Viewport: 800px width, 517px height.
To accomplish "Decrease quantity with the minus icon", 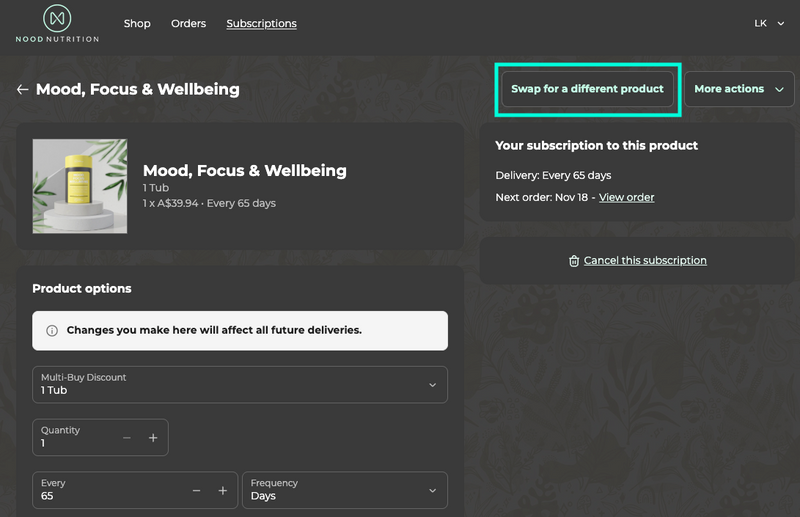I will [x=127, y=438].
